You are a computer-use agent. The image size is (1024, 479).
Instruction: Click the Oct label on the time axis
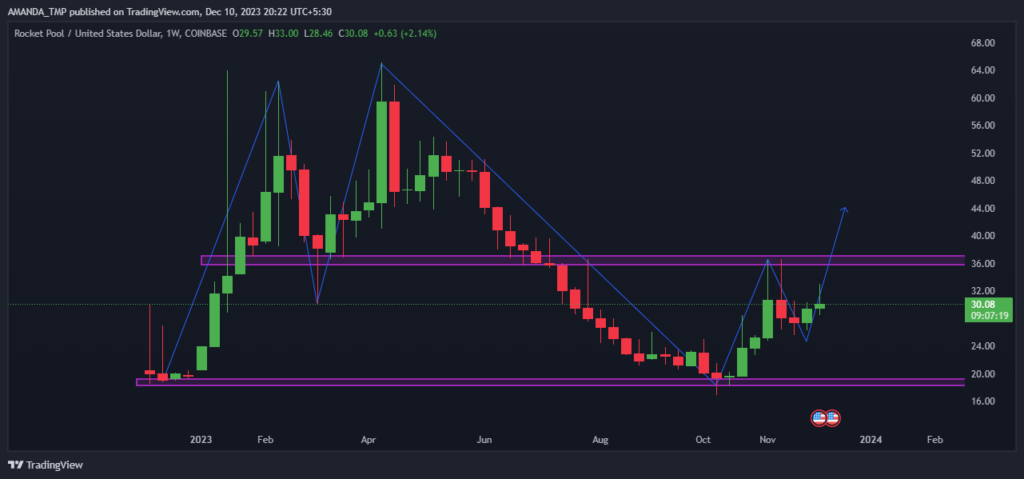pos(703,441)
